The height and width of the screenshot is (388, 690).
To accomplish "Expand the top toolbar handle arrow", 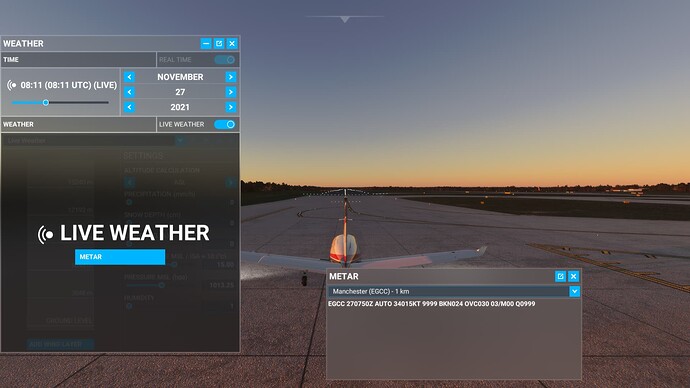I will [x=345, y=19].
